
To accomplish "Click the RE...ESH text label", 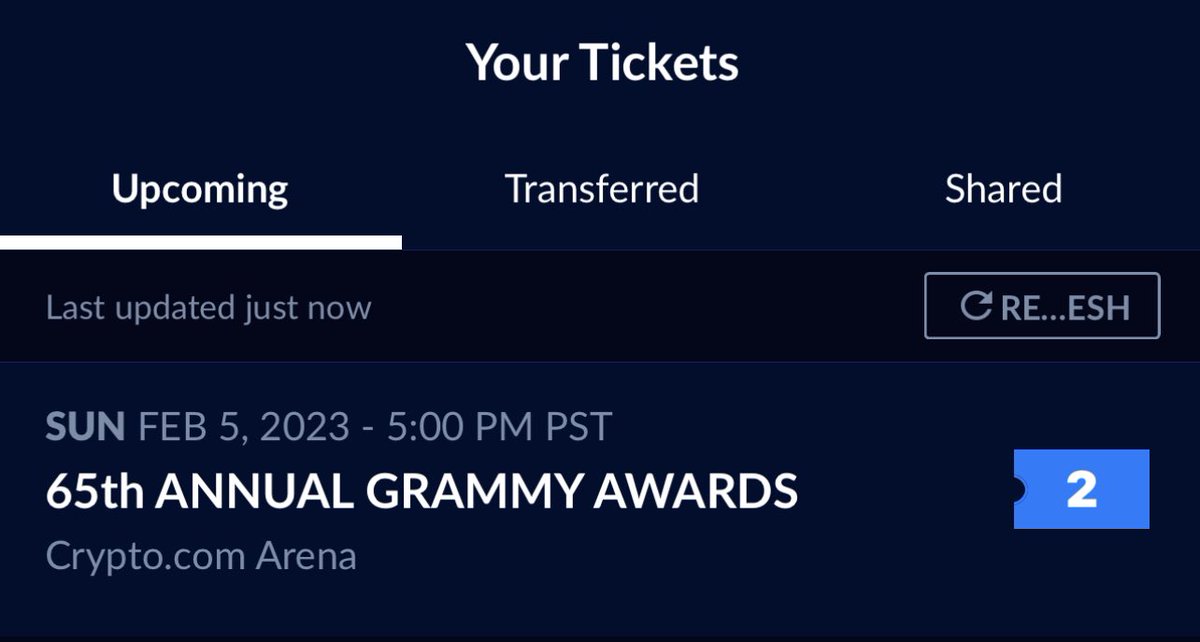I will (x=1065, y=307).
